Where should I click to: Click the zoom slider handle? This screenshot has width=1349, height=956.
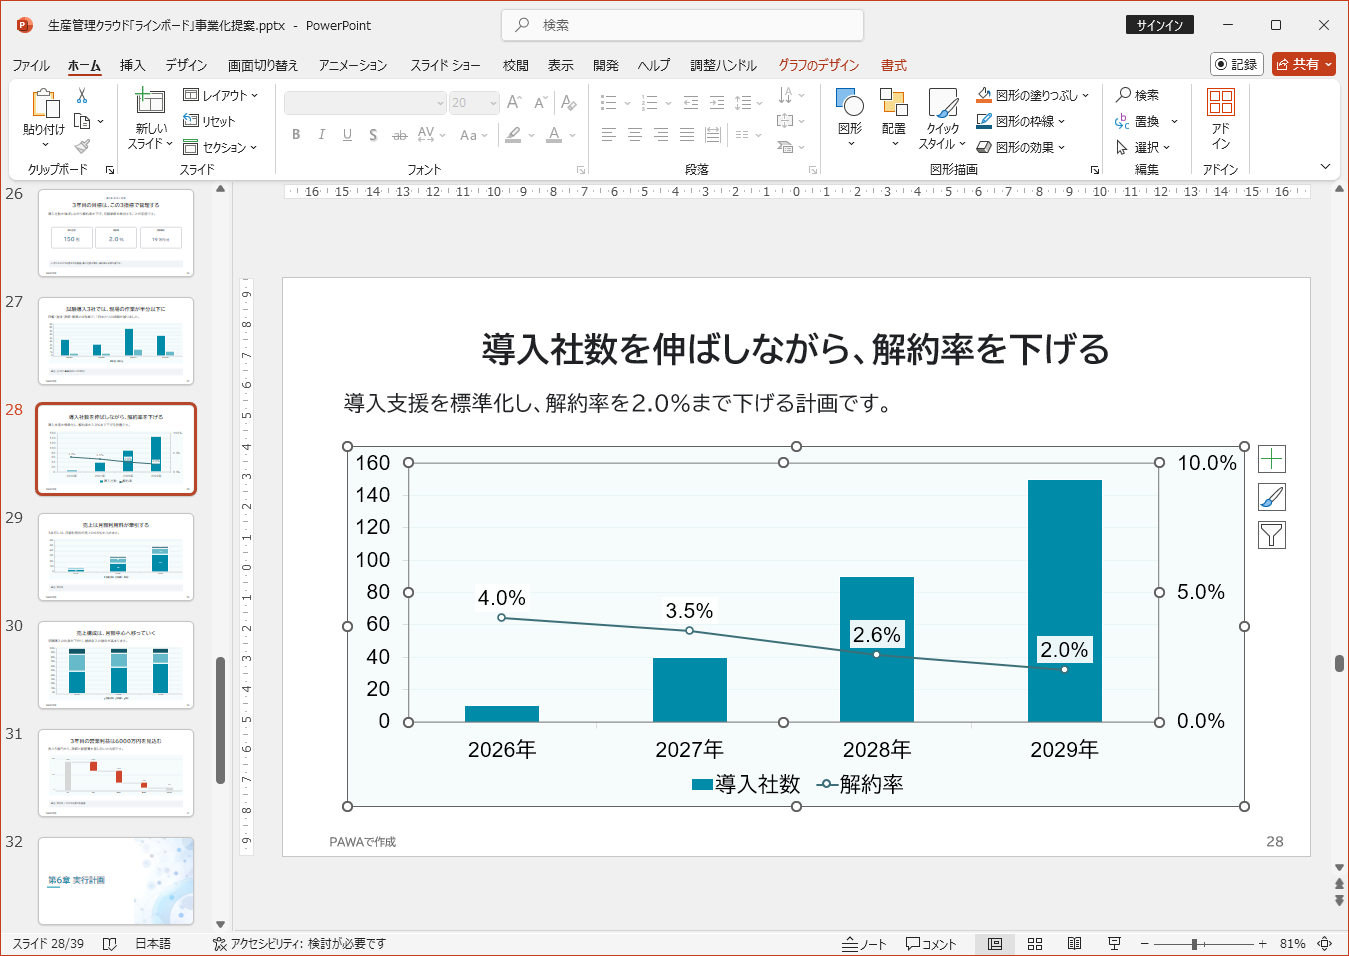[x=1194, y=944]
